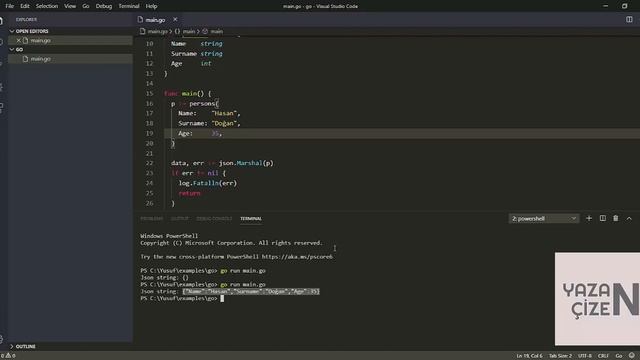640x360 pixels.
Task: Close main.go in Open Editors list
Action: coord(18,40)
